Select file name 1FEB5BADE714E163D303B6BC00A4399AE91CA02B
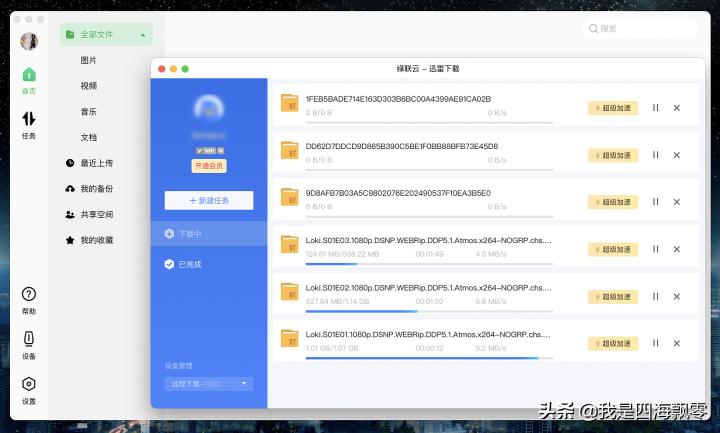 point(399,99)
